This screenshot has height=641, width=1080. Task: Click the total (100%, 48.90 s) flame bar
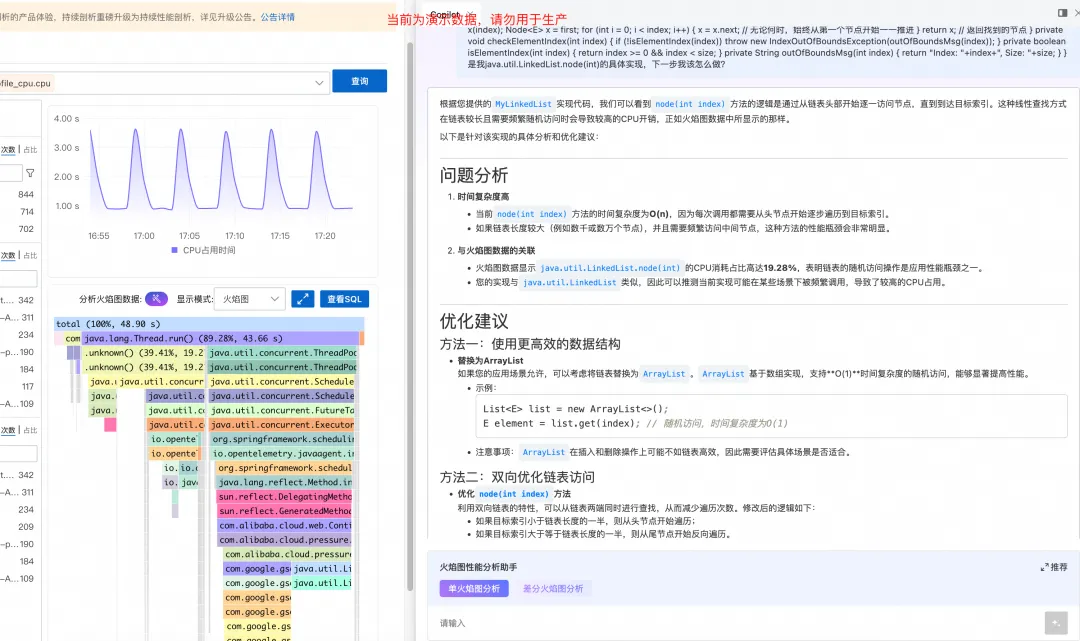(209, 324)
